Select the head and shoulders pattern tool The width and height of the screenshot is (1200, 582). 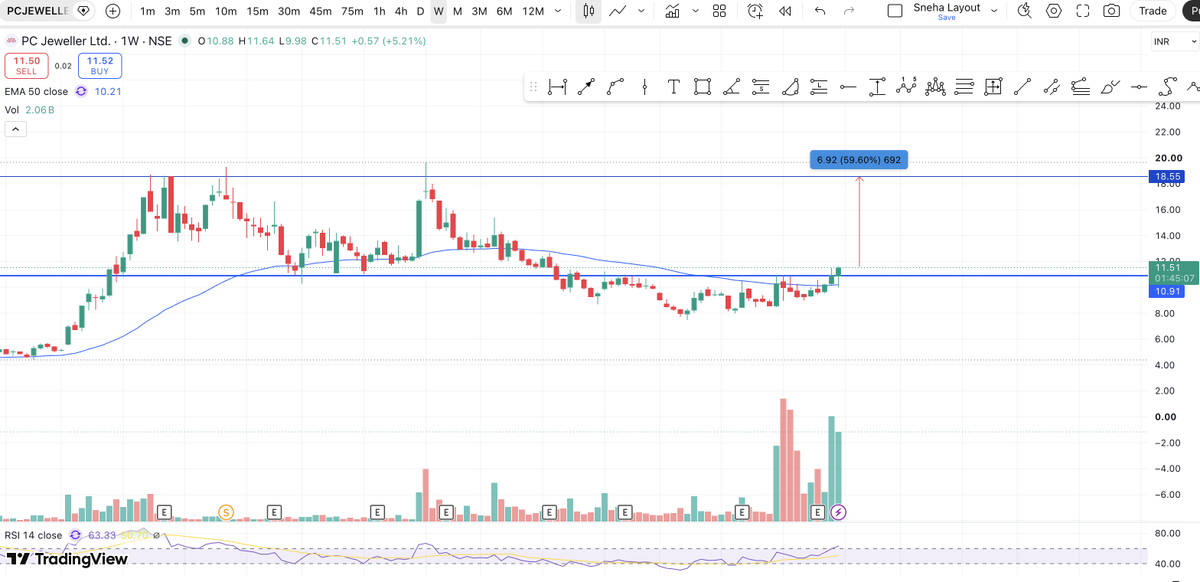tap(935, 87)
